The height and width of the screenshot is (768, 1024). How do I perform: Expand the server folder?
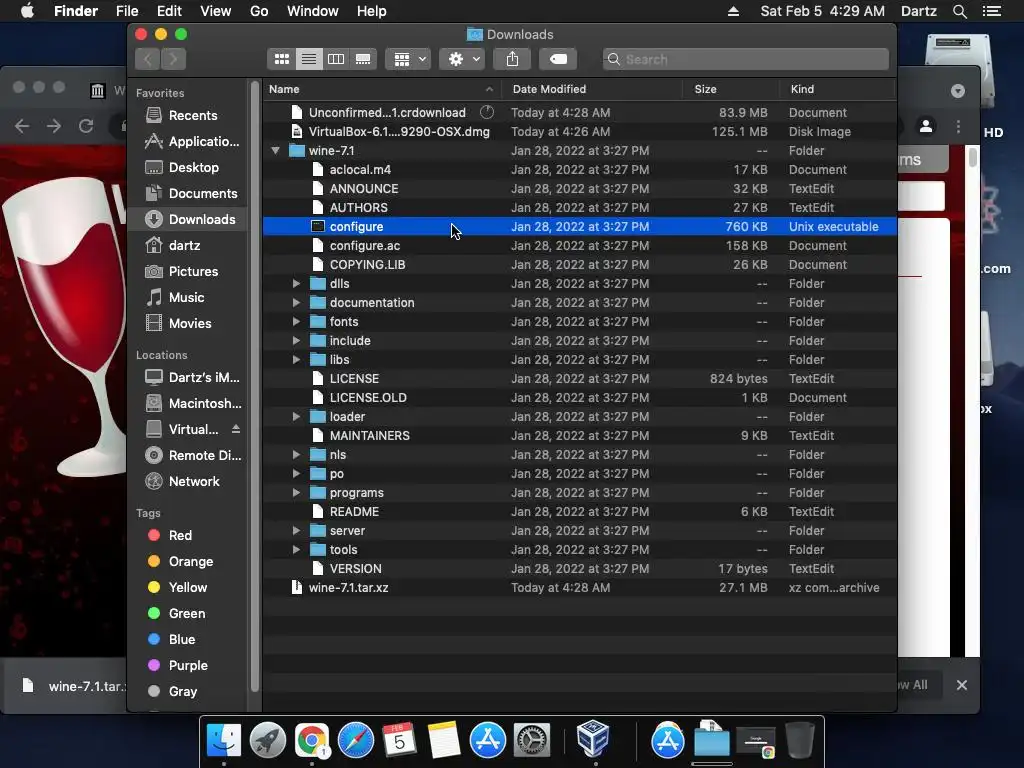click(x=296, y=531)
